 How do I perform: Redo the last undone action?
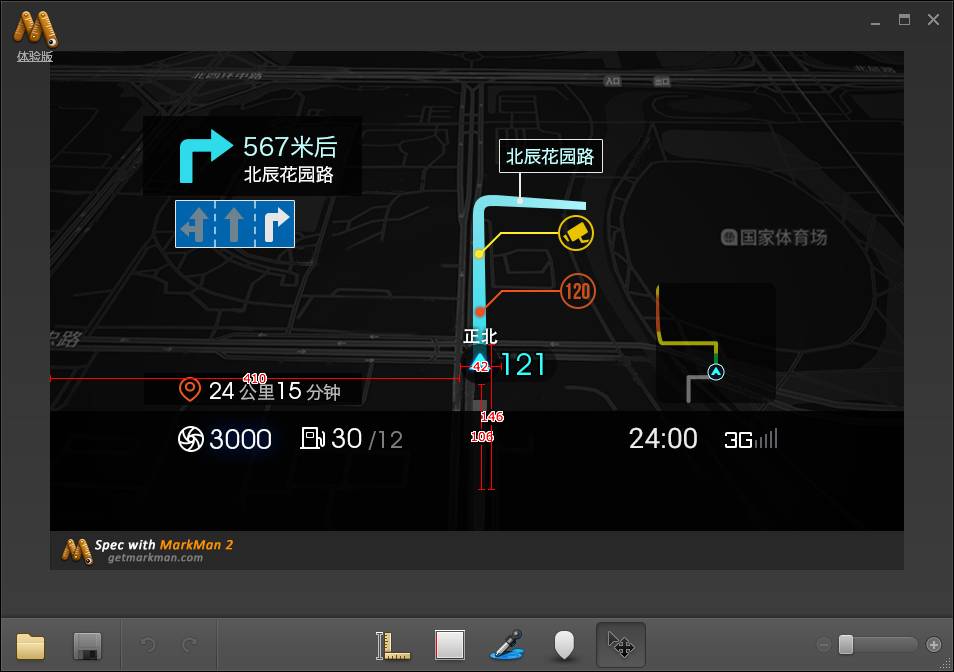tap(190, 644)
